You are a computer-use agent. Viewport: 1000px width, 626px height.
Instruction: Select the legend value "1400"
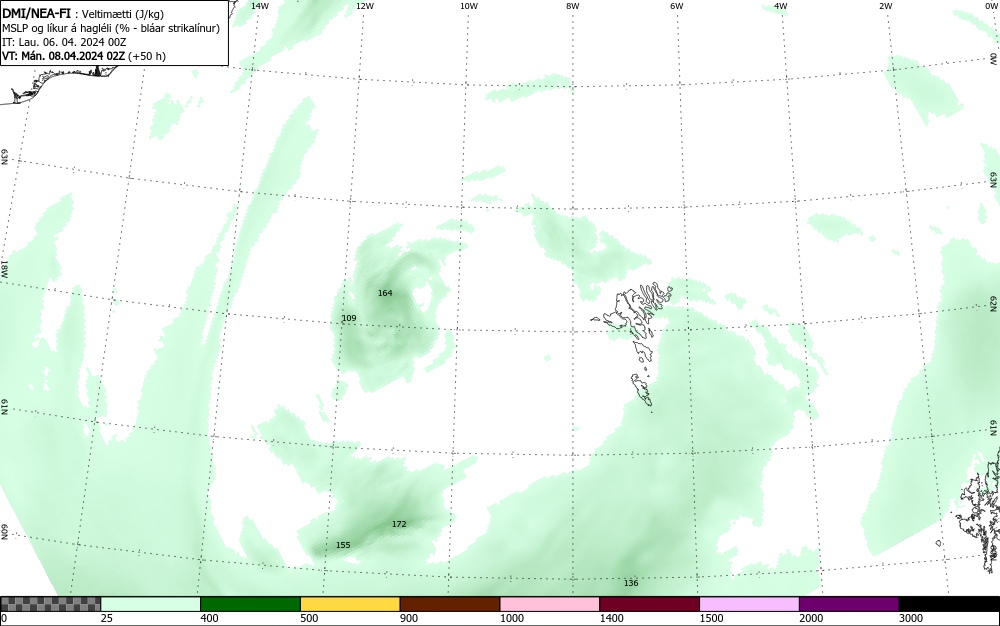pos(612,618)
